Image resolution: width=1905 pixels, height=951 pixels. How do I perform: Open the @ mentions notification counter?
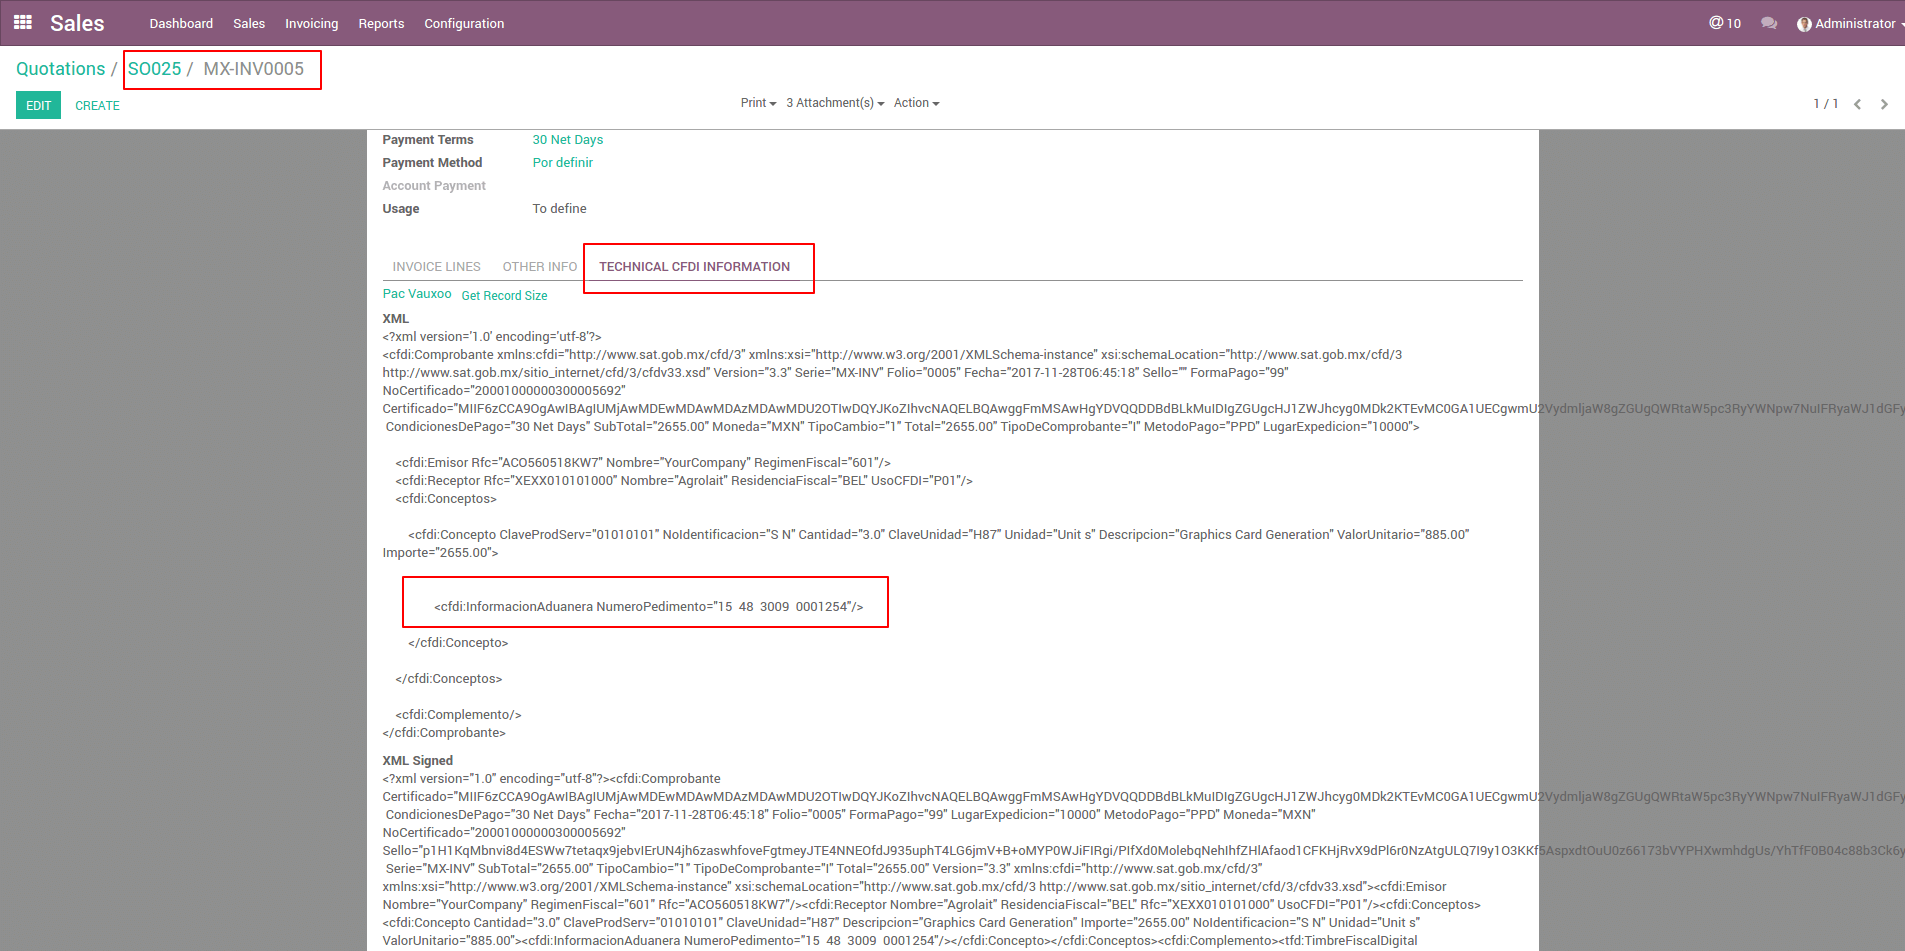1725,23
